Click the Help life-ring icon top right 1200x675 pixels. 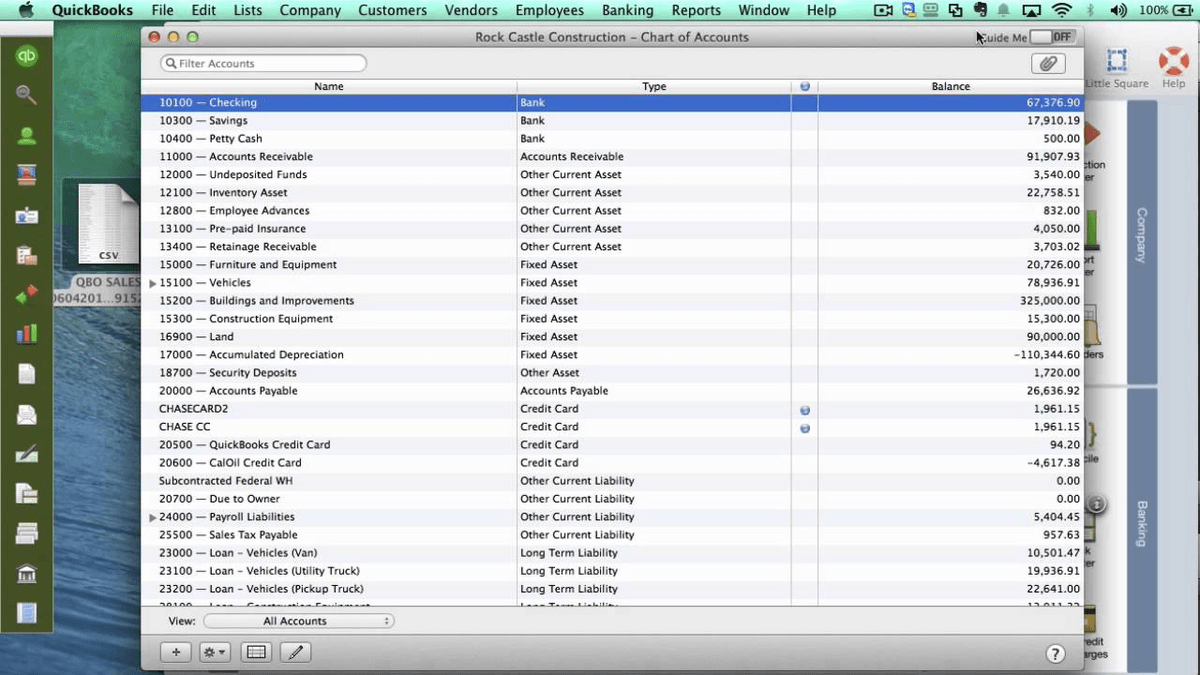[1173, 58]
